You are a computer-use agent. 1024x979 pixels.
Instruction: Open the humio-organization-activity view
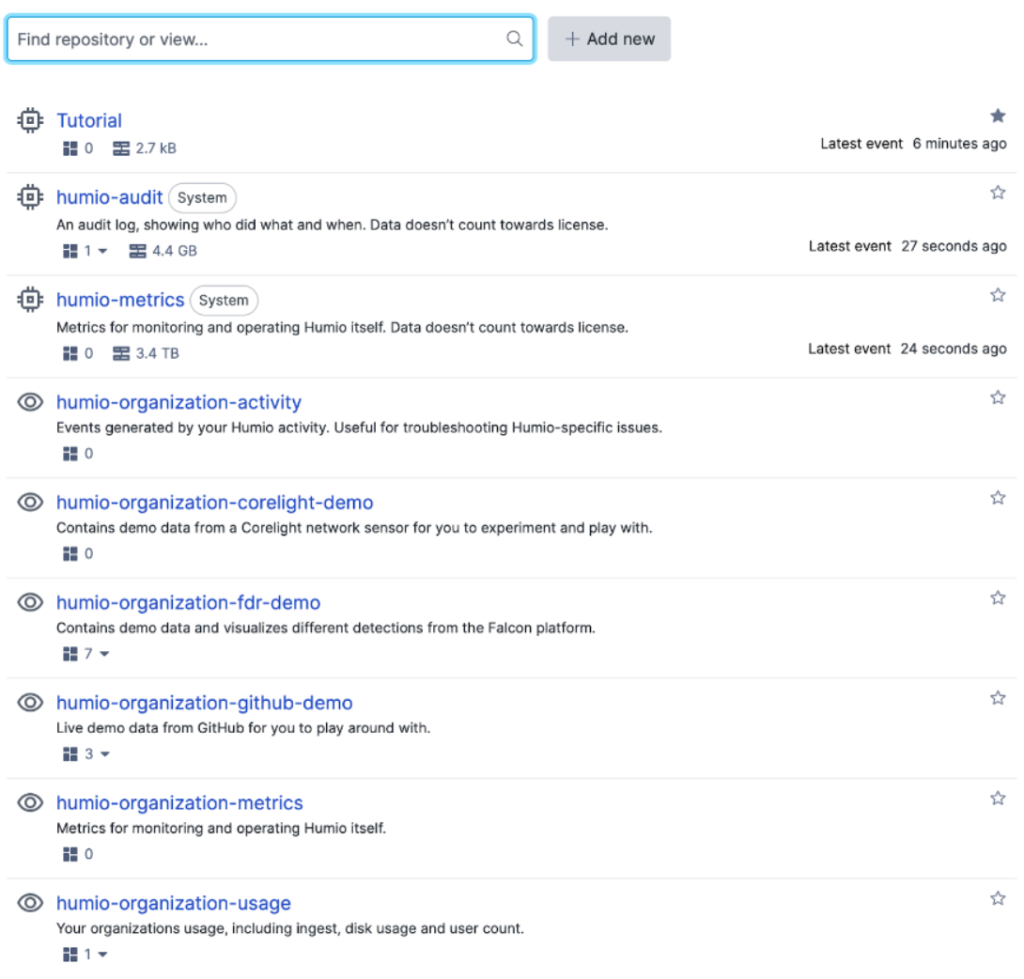pos(178,402)
